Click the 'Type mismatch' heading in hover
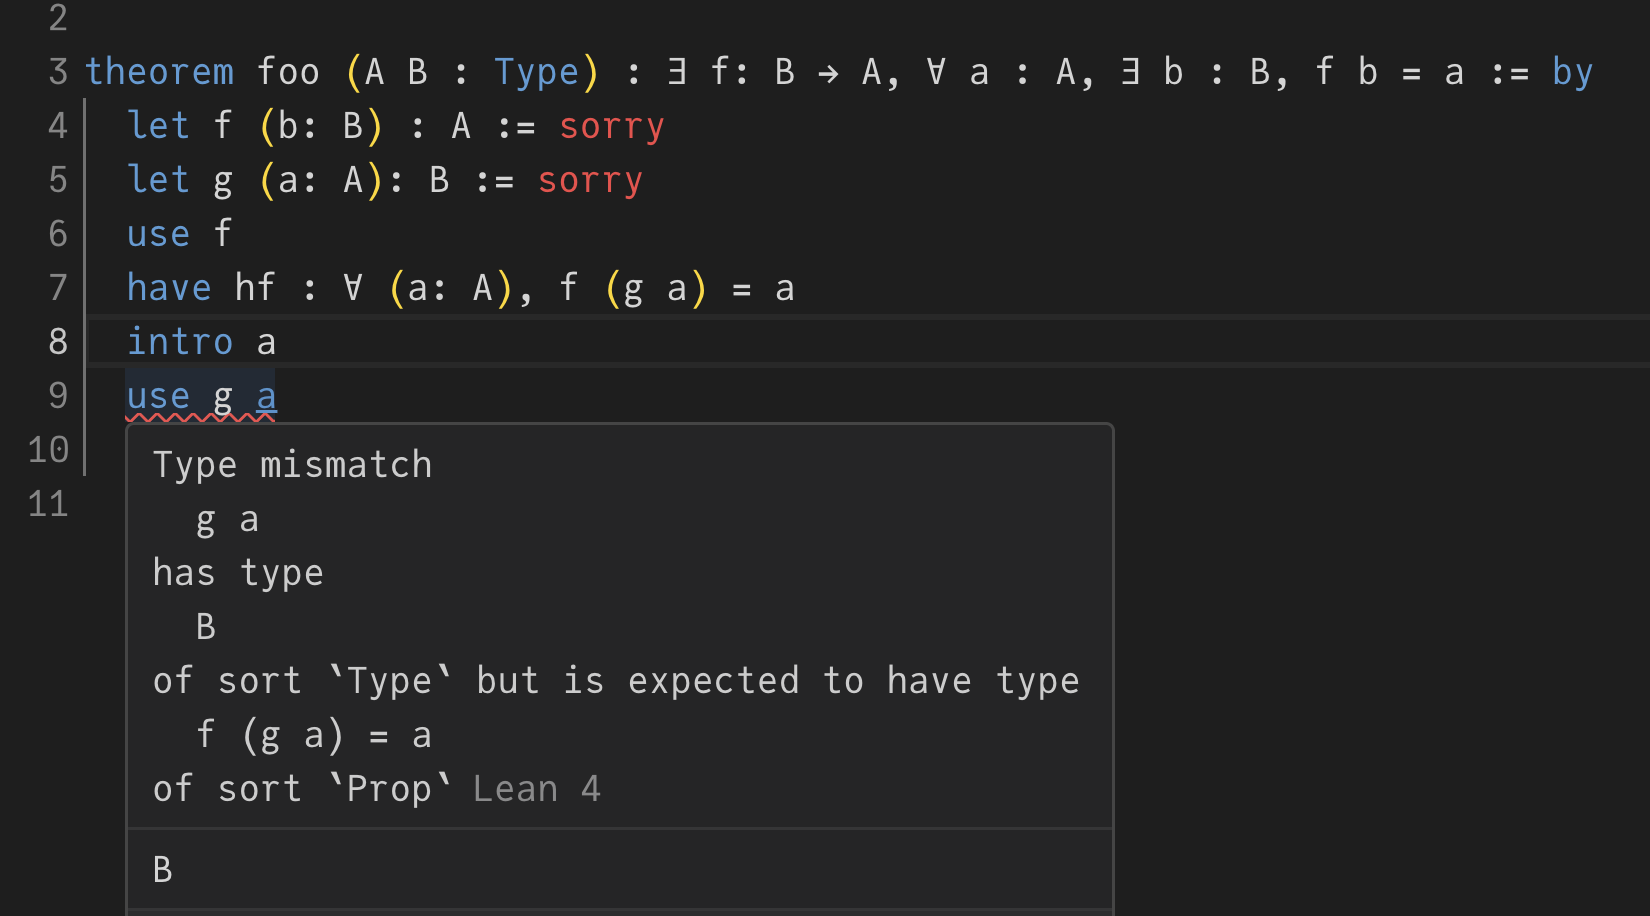 pyautogui.click(x=292, y=465)
